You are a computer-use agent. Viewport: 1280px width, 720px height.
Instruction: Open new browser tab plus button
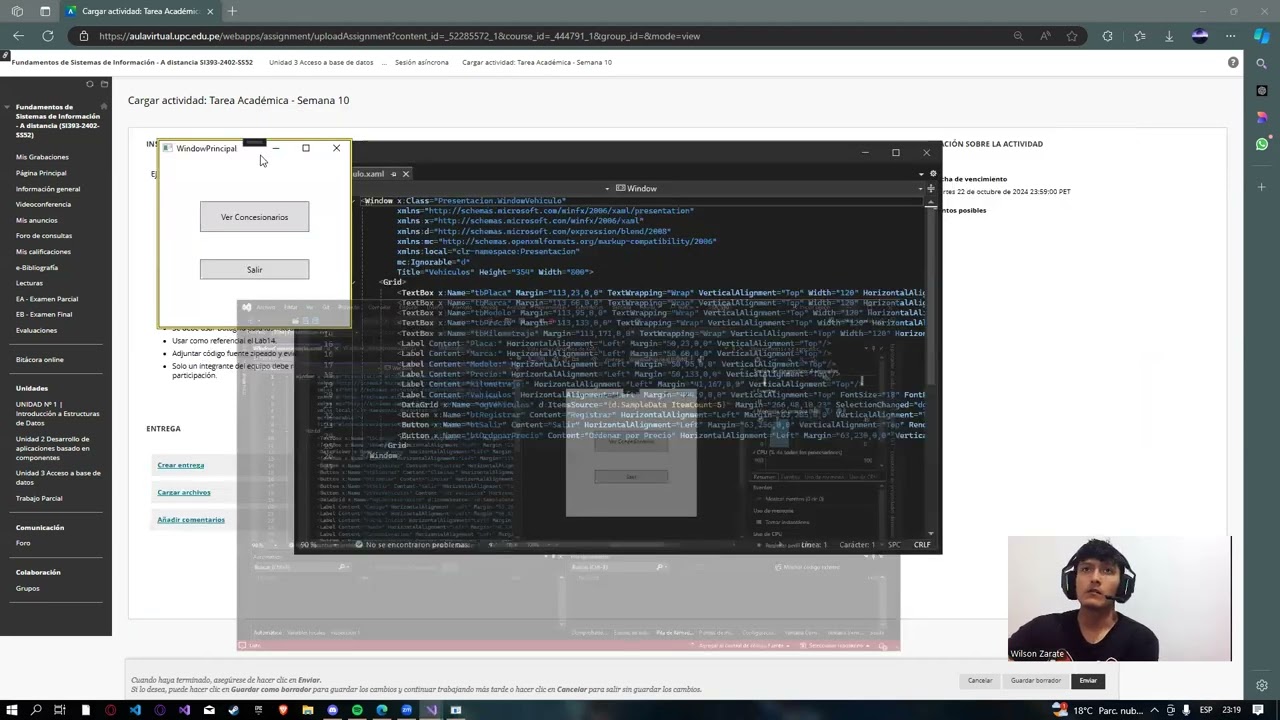(x=232, y=11)
